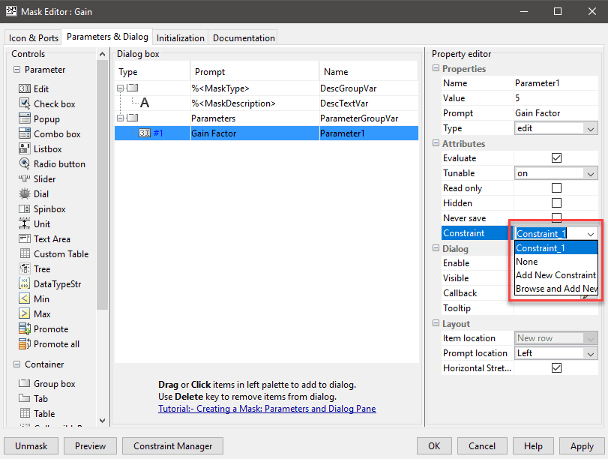Screen dimensions: 608x459
Task: Add a Spinbox control
Action: click(42, 209)
